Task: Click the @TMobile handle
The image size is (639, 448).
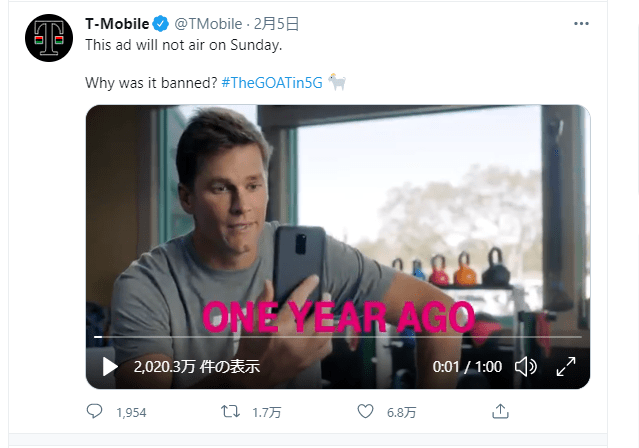Action: point(208,24)
